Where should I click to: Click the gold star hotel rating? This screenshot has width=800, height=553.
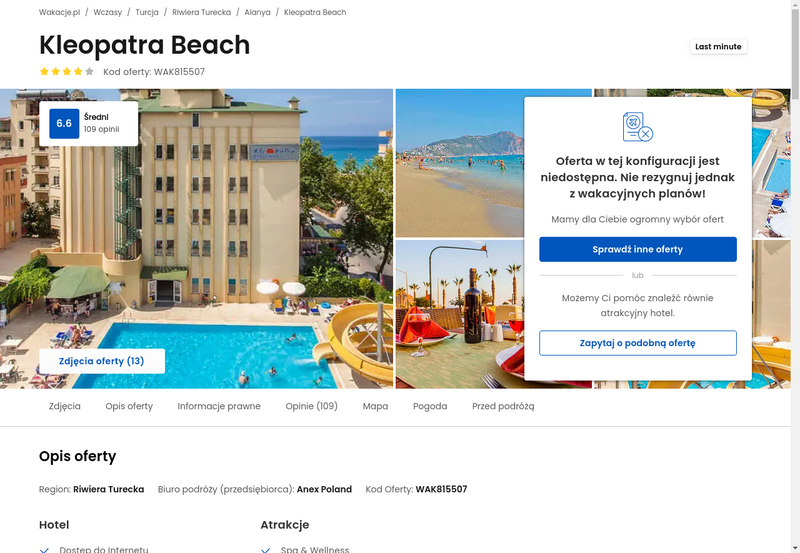coord(67,71)
